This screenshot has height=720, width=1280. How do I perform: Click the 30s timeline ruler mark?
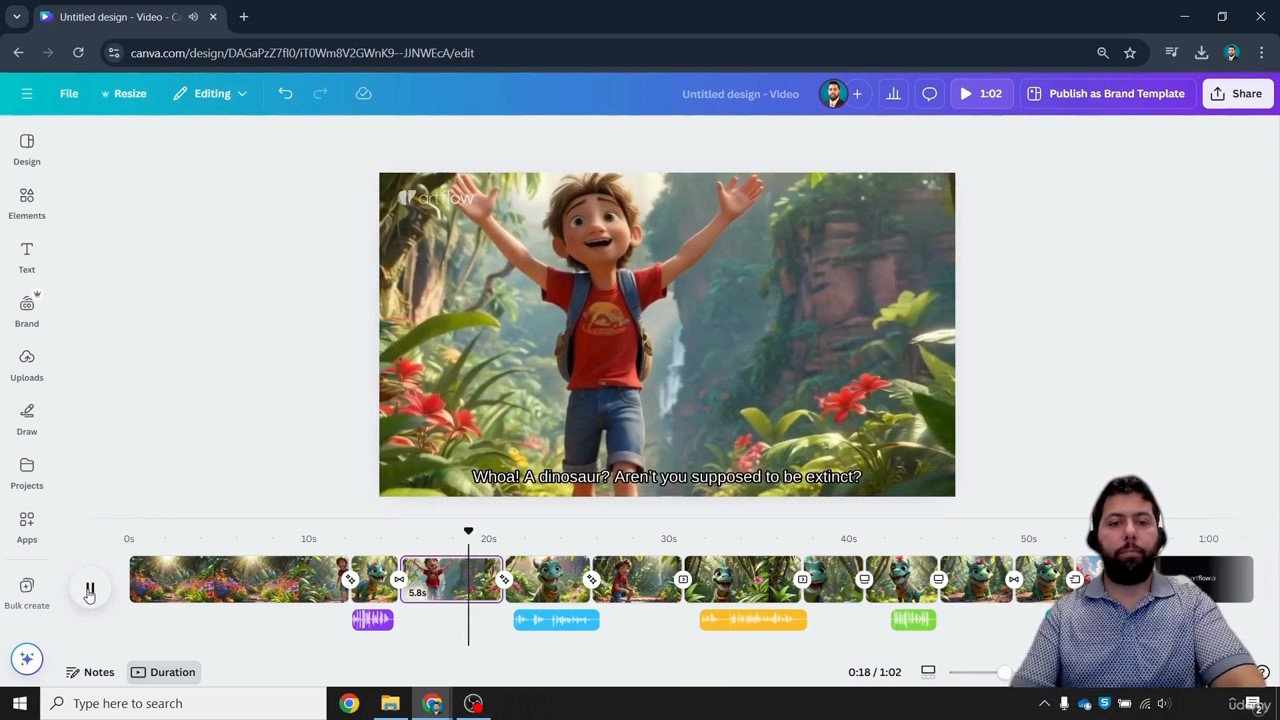[668, 539]
